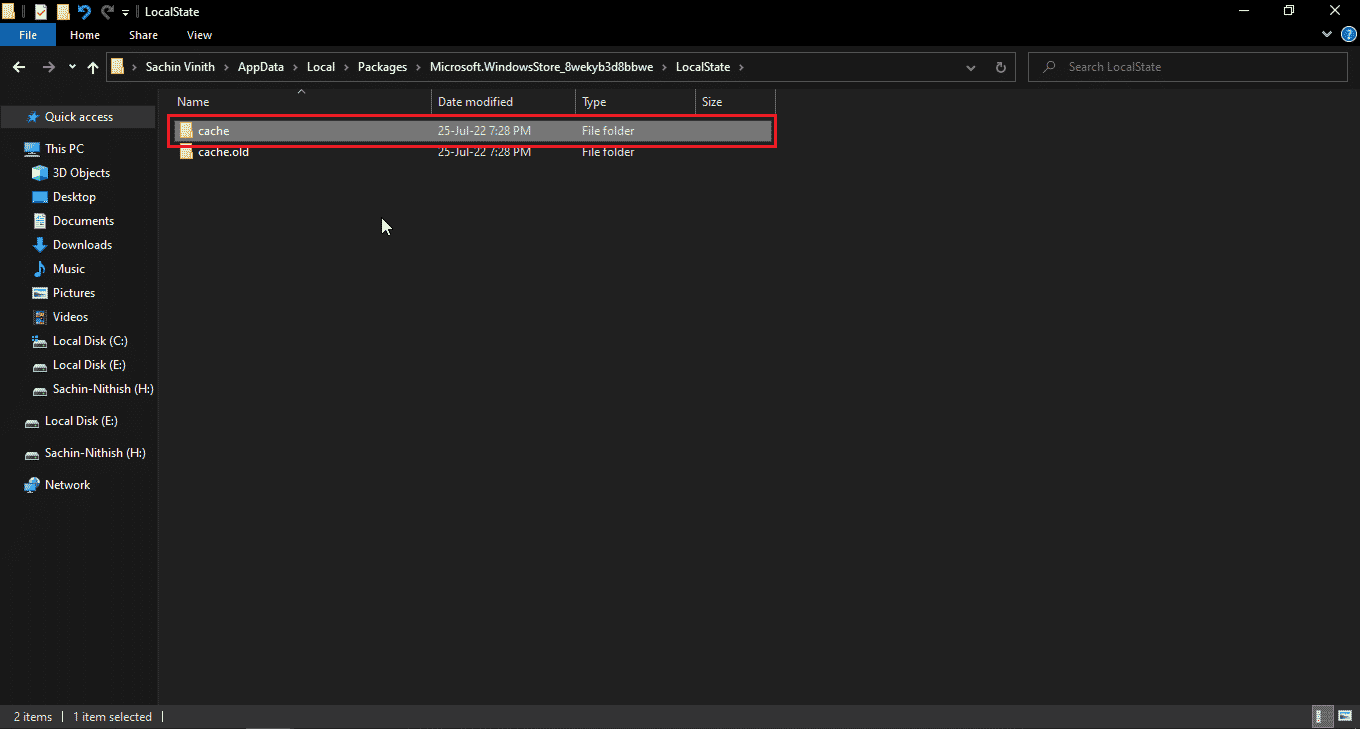
Task: Open Desktop in the sidebar
Action: click(74, 197)
